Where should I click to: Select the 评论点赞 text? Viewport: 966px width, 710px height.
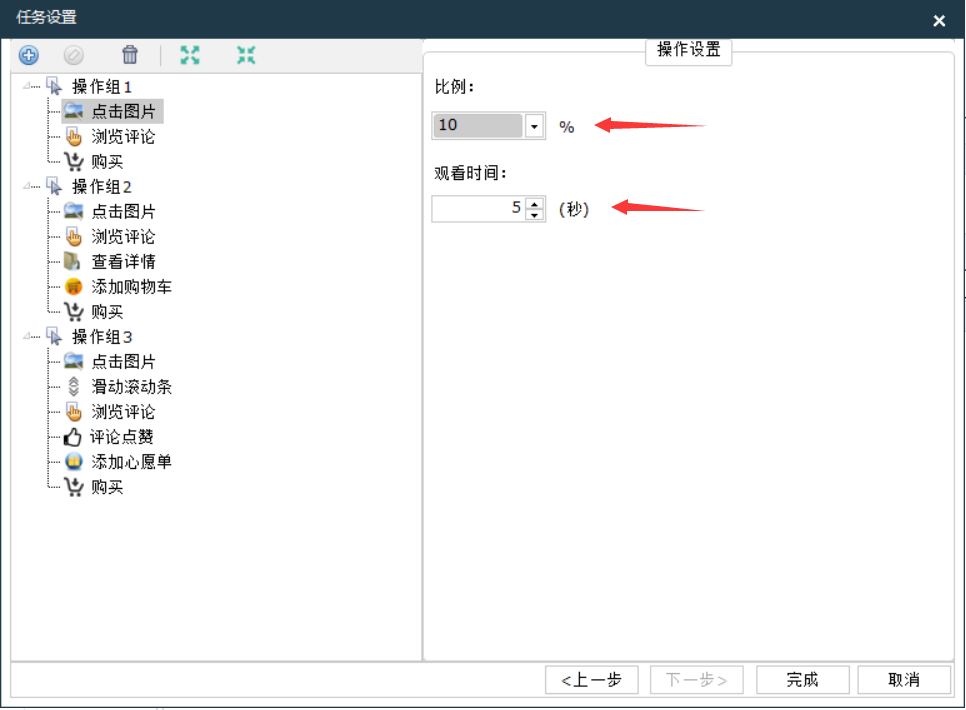point(121,437)
